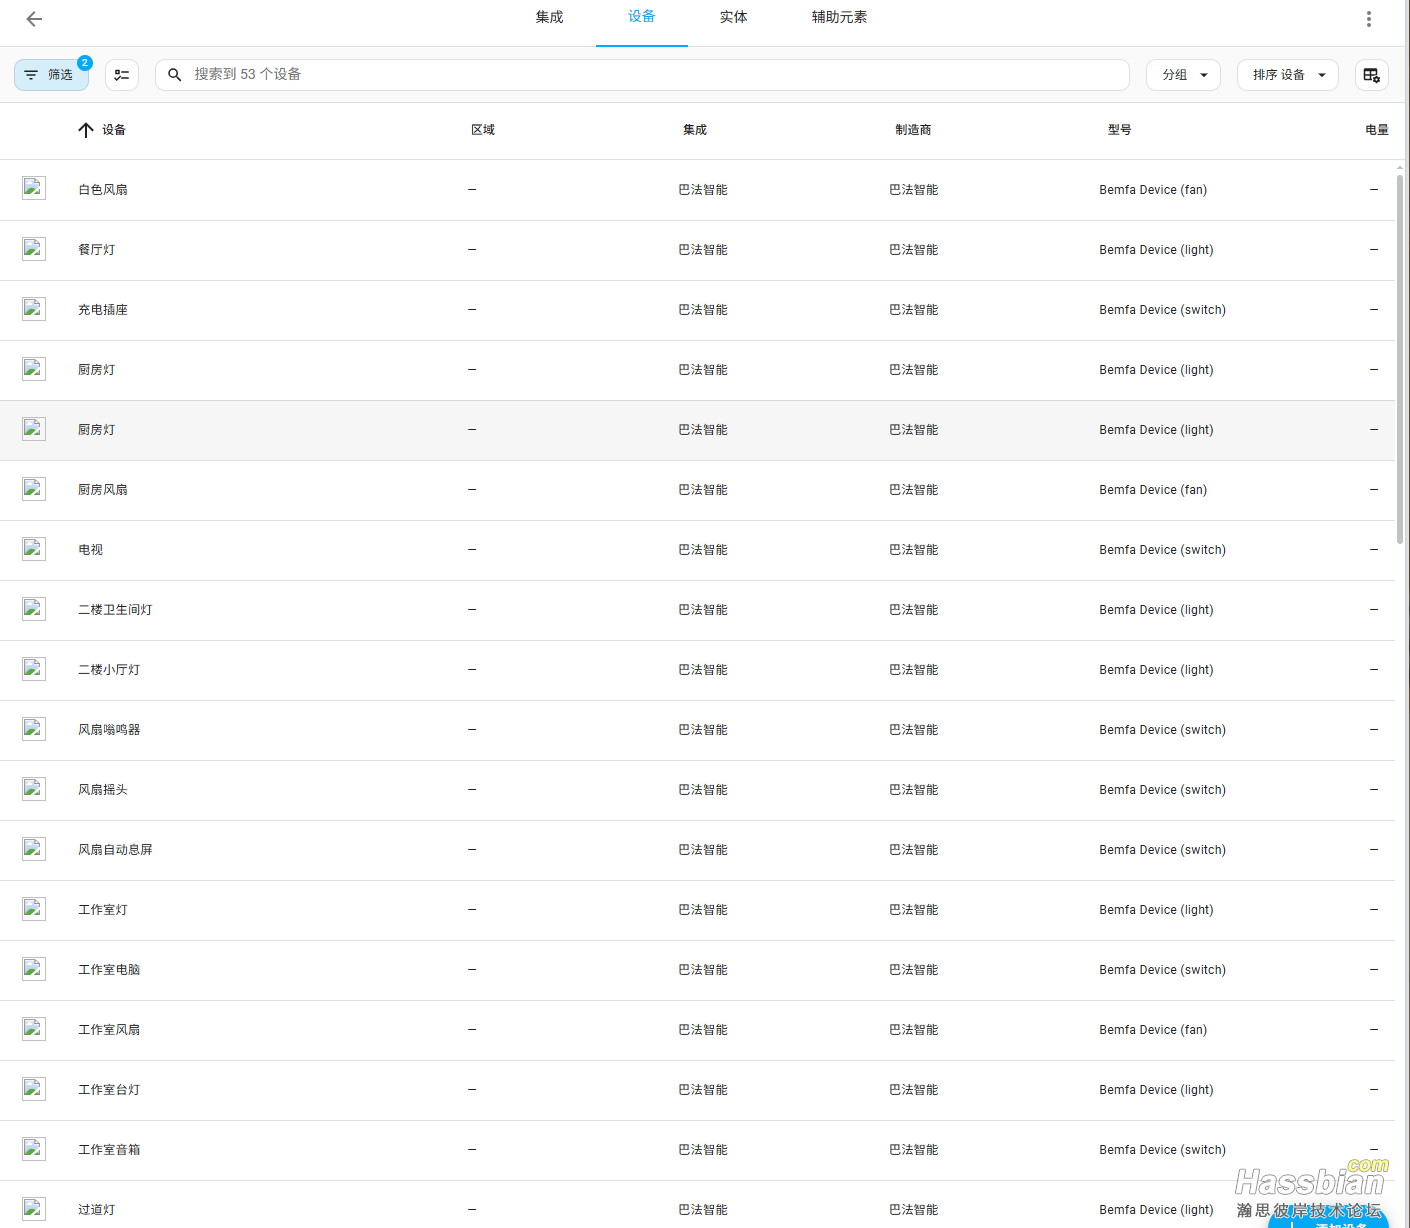
Task: Switch to the 集成 tab
Action: click(x=549, y=17)
